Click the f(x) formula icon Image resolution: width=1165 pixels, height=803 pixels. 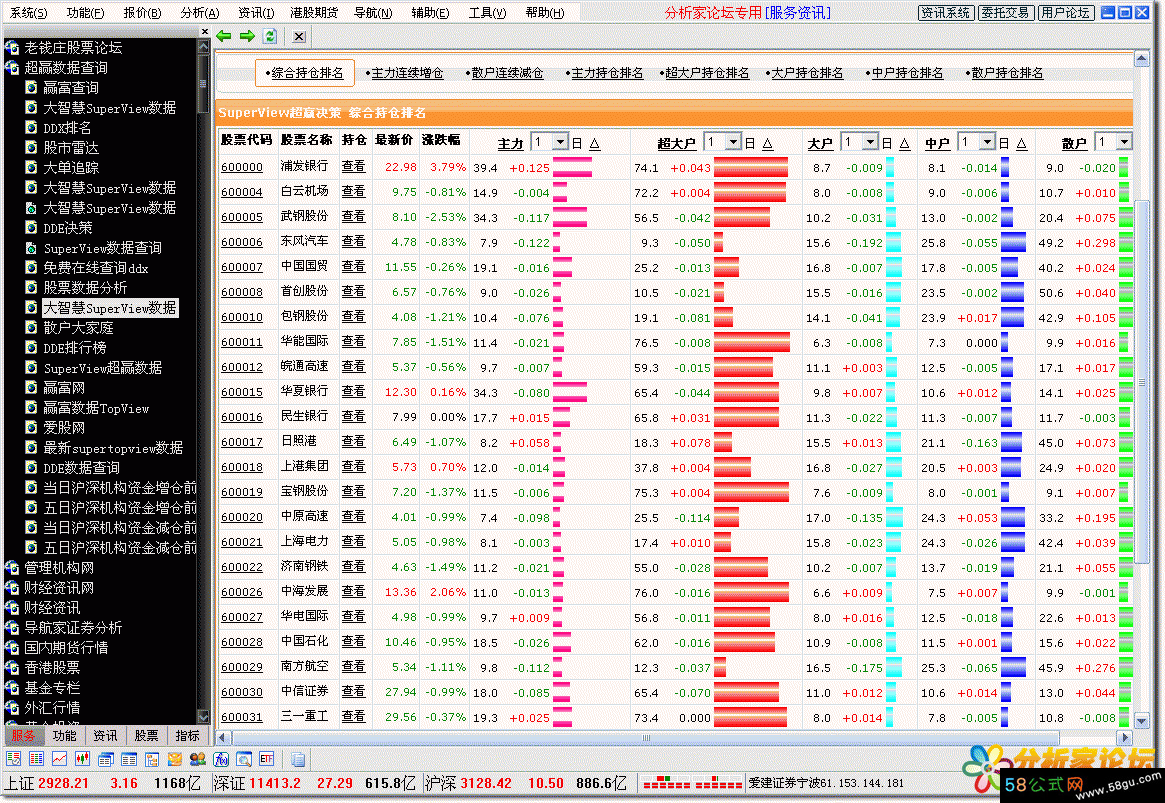click(x=221, y=758)
